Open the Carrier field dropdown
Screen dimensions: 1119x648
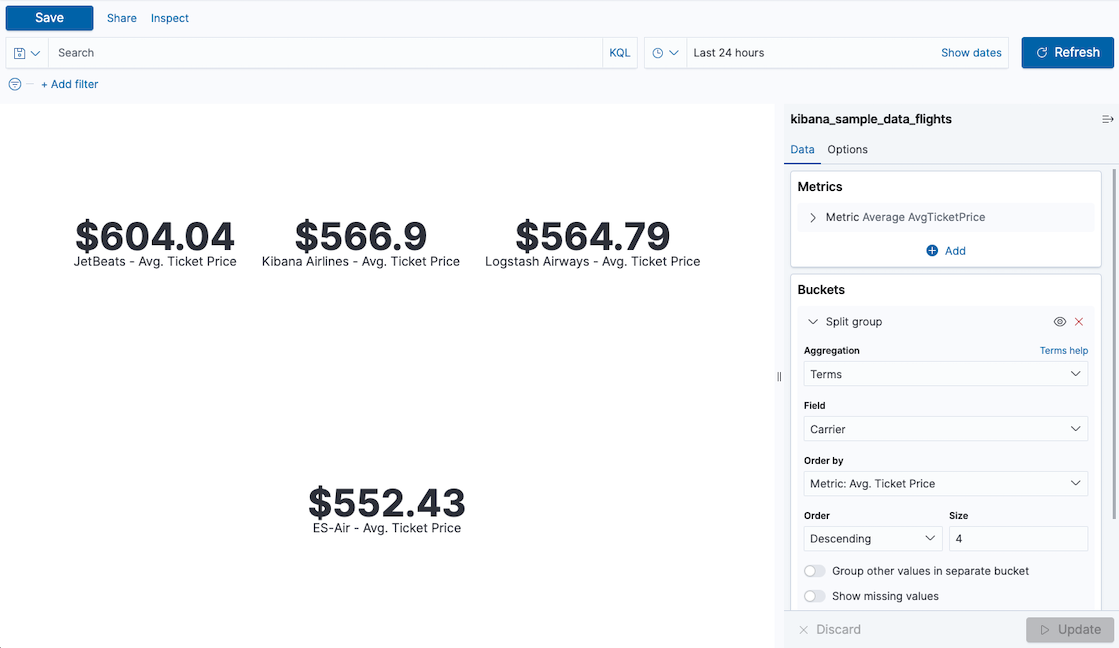click(x=945, y=429)
